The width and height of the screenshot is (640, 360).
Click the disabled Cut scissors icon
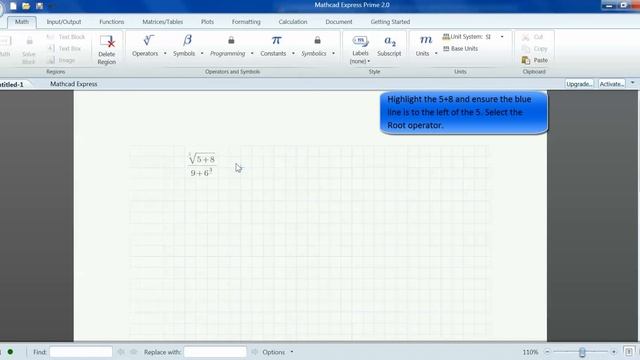tap(526, 37)
